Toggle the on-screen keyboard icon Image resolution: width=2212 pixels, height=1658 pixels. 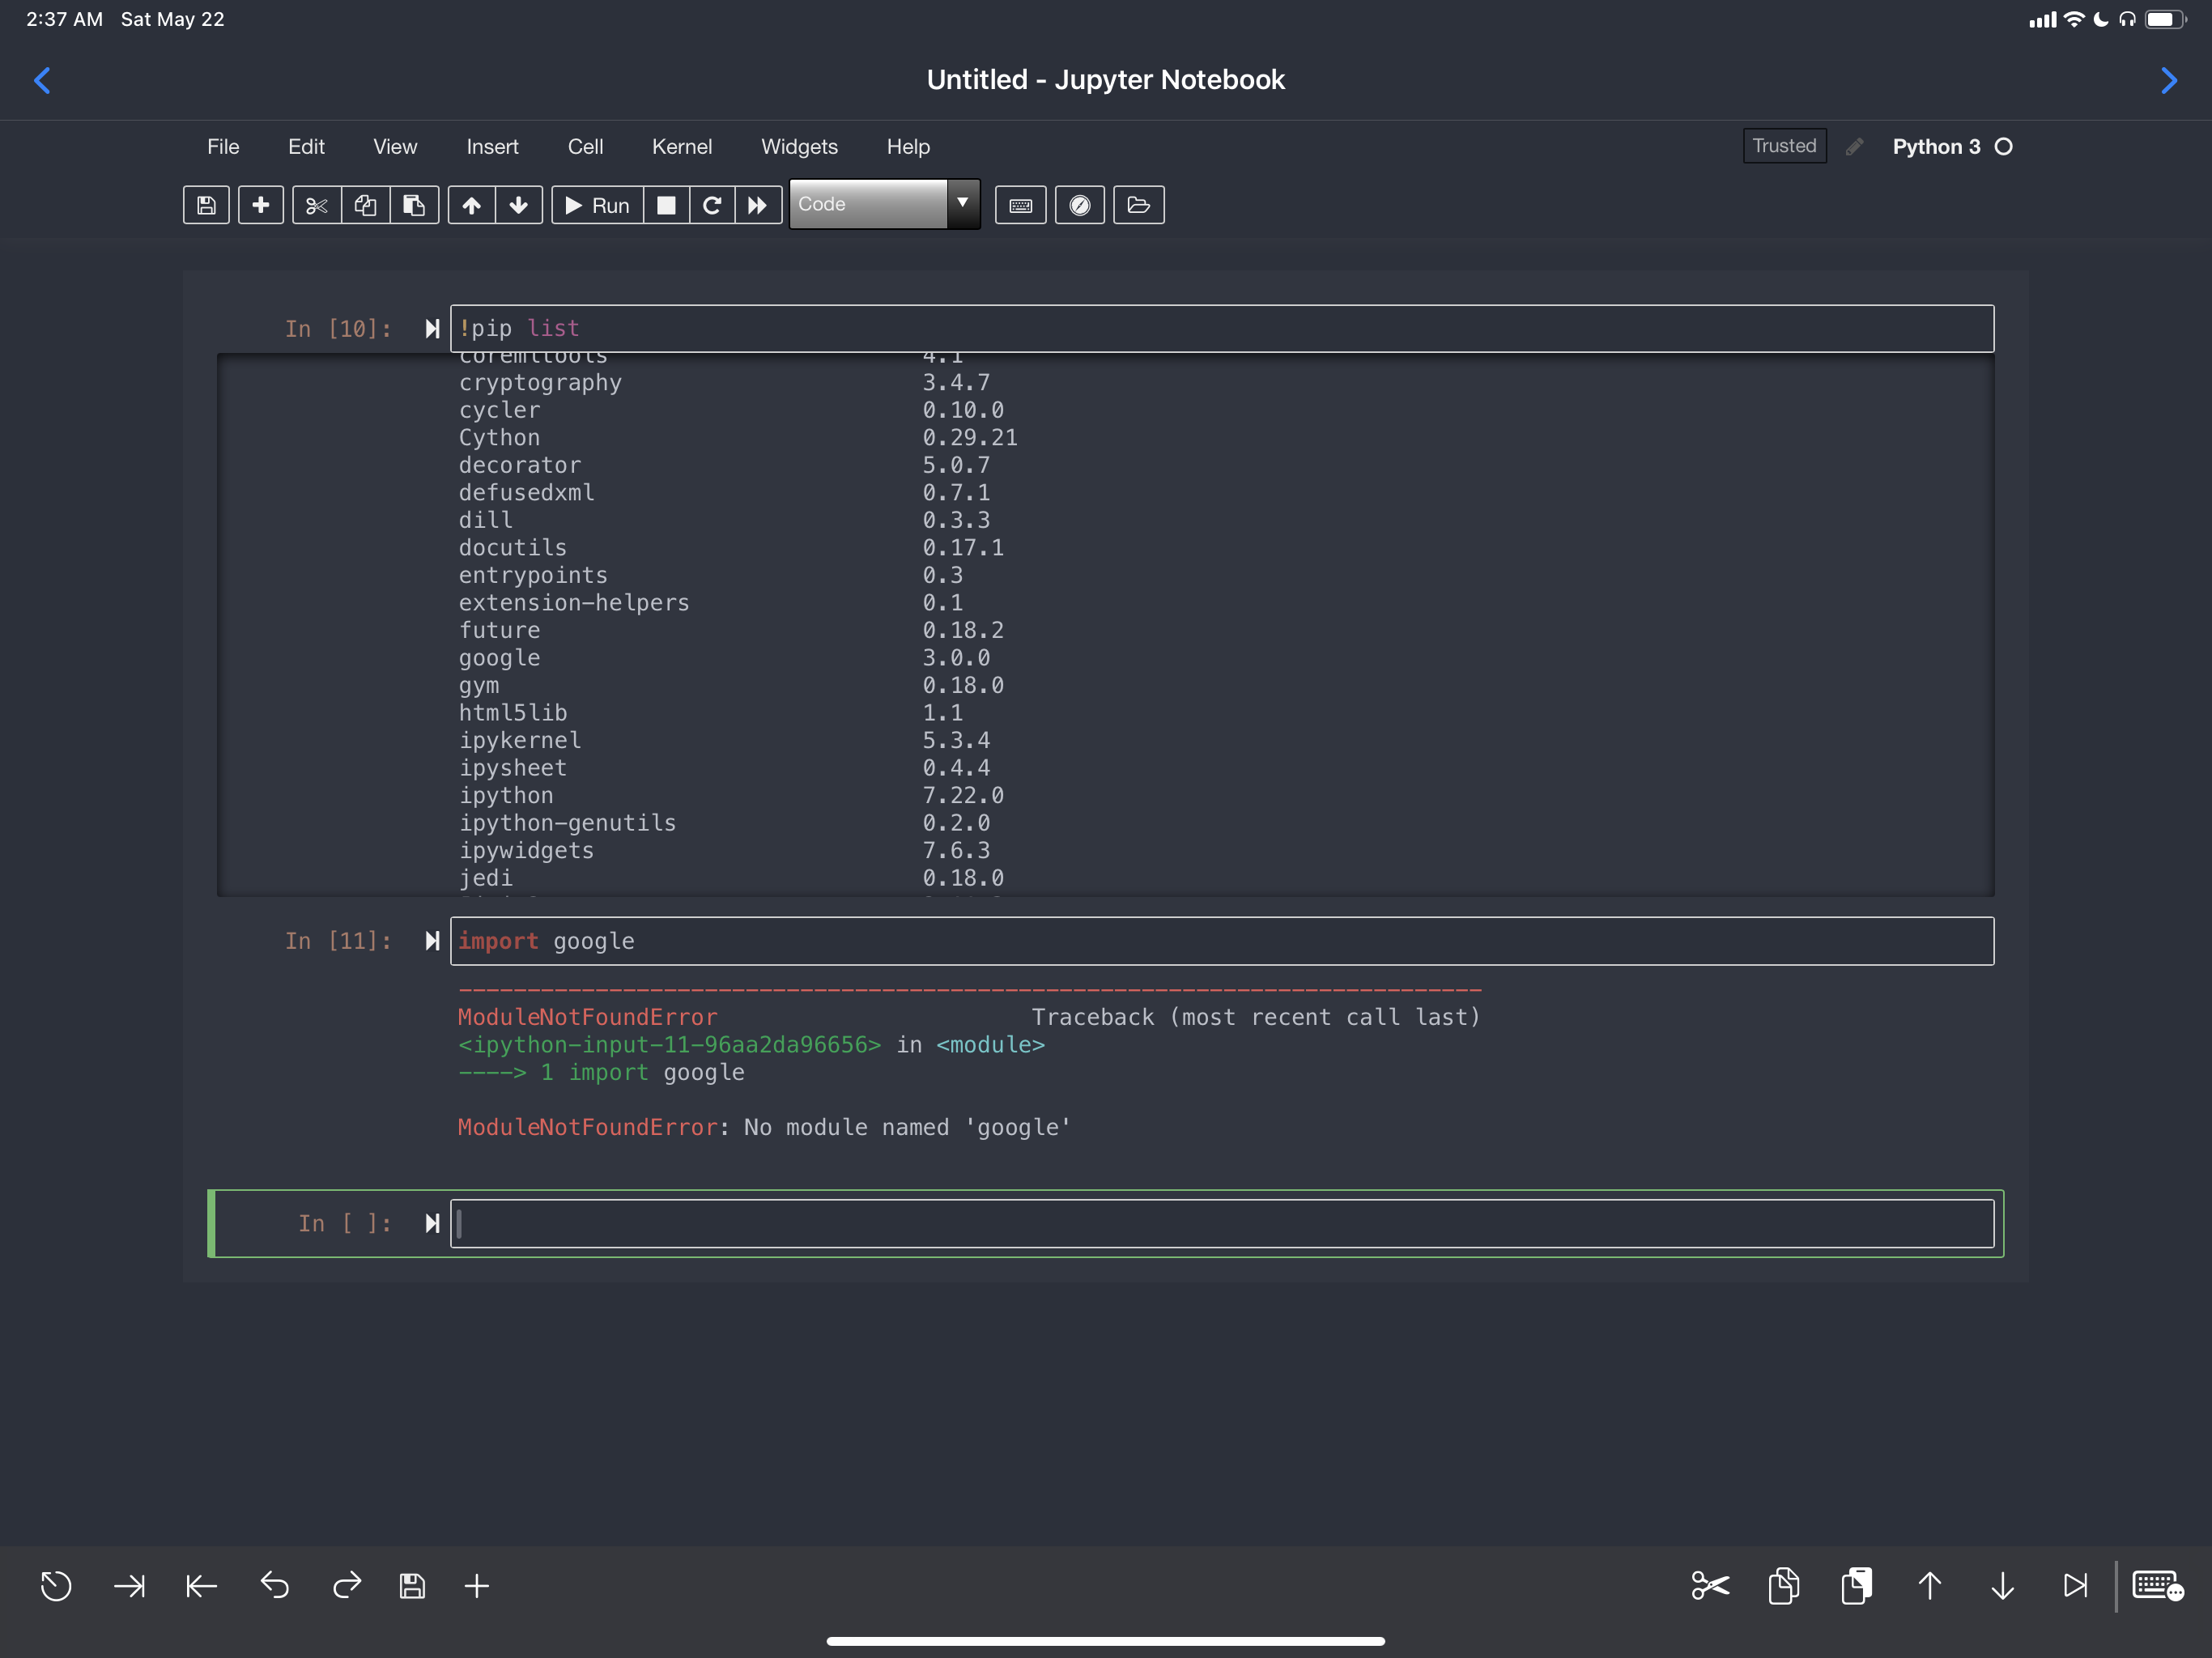2158,1586
